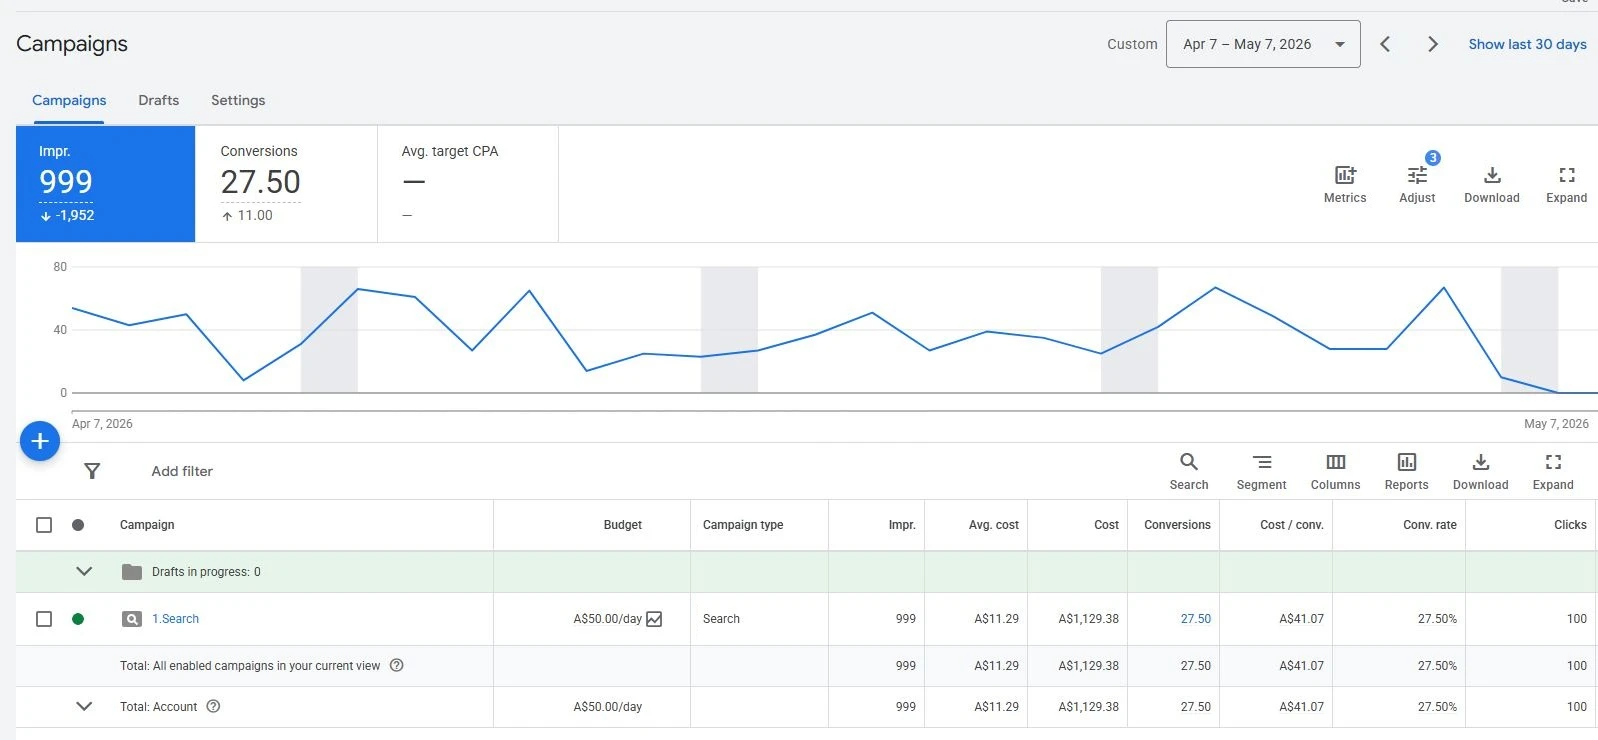Screen dimensions: 1598x740
Task: Sort by Clicks column header
Action: [1570, 525]
